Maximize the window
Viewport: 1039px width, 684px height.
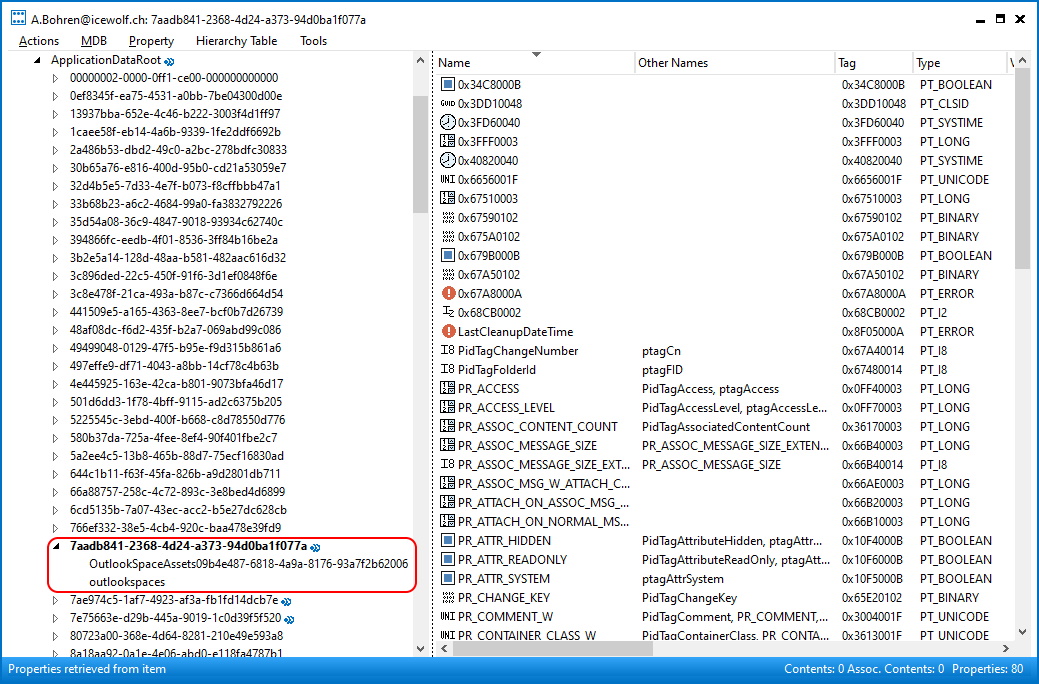point(1001,19)
